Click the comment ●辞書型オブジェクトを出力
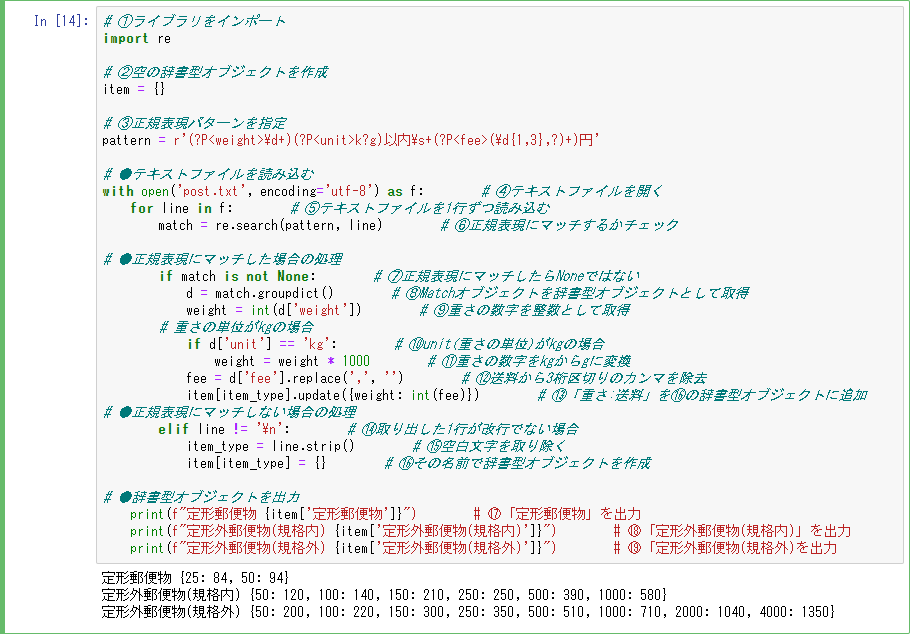 (201, 498)
